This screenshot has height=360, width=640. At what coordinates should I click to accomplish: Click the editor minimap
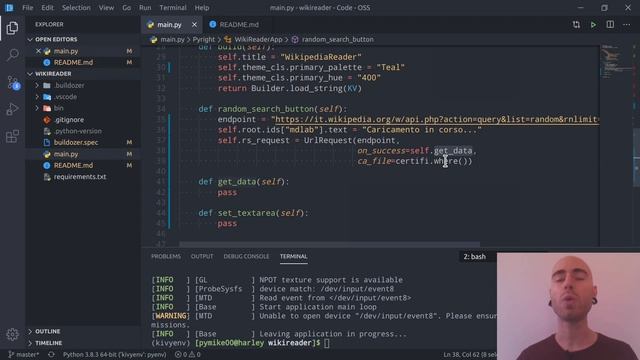pos(616,61)
